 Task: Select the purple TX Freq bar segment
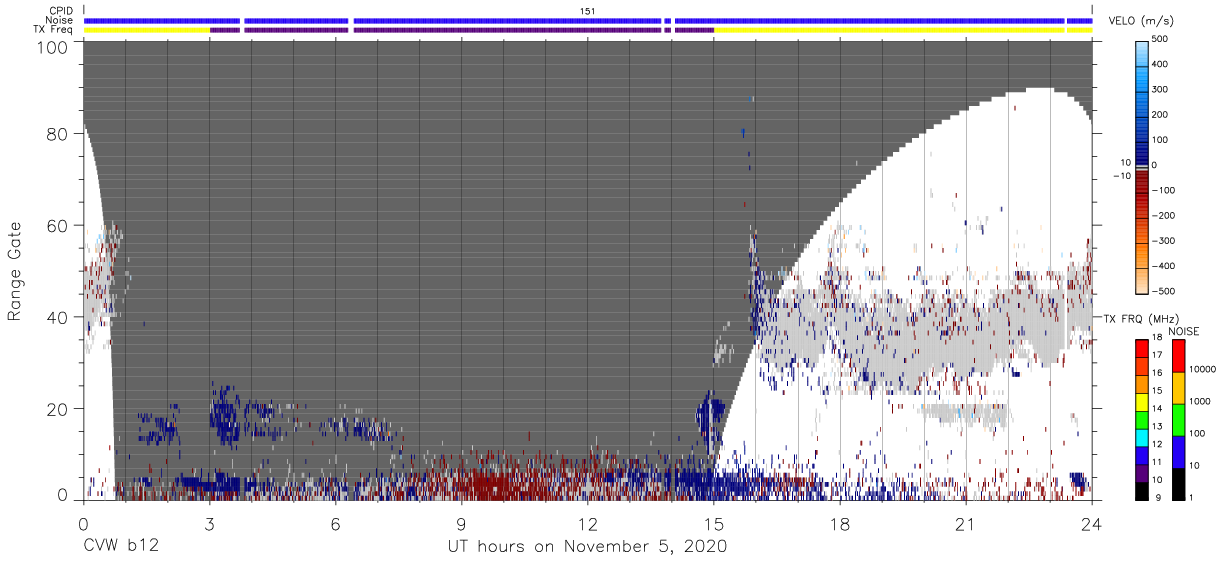pos(462,30)
